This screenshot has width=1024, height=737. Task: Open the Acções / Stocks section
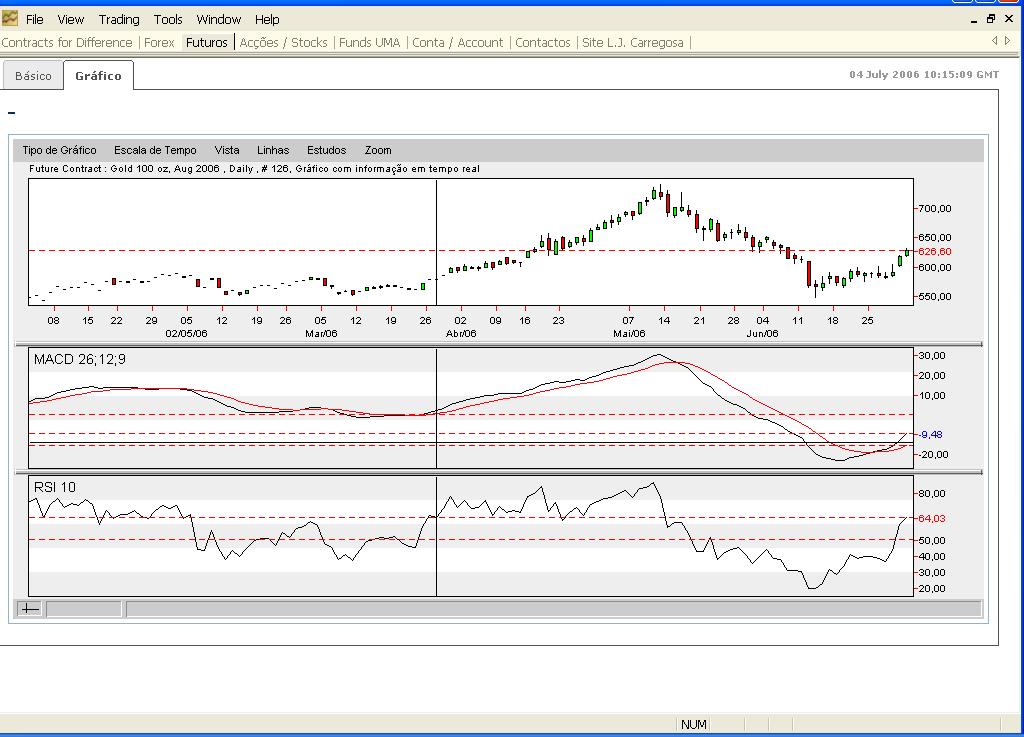click(284, 43)
